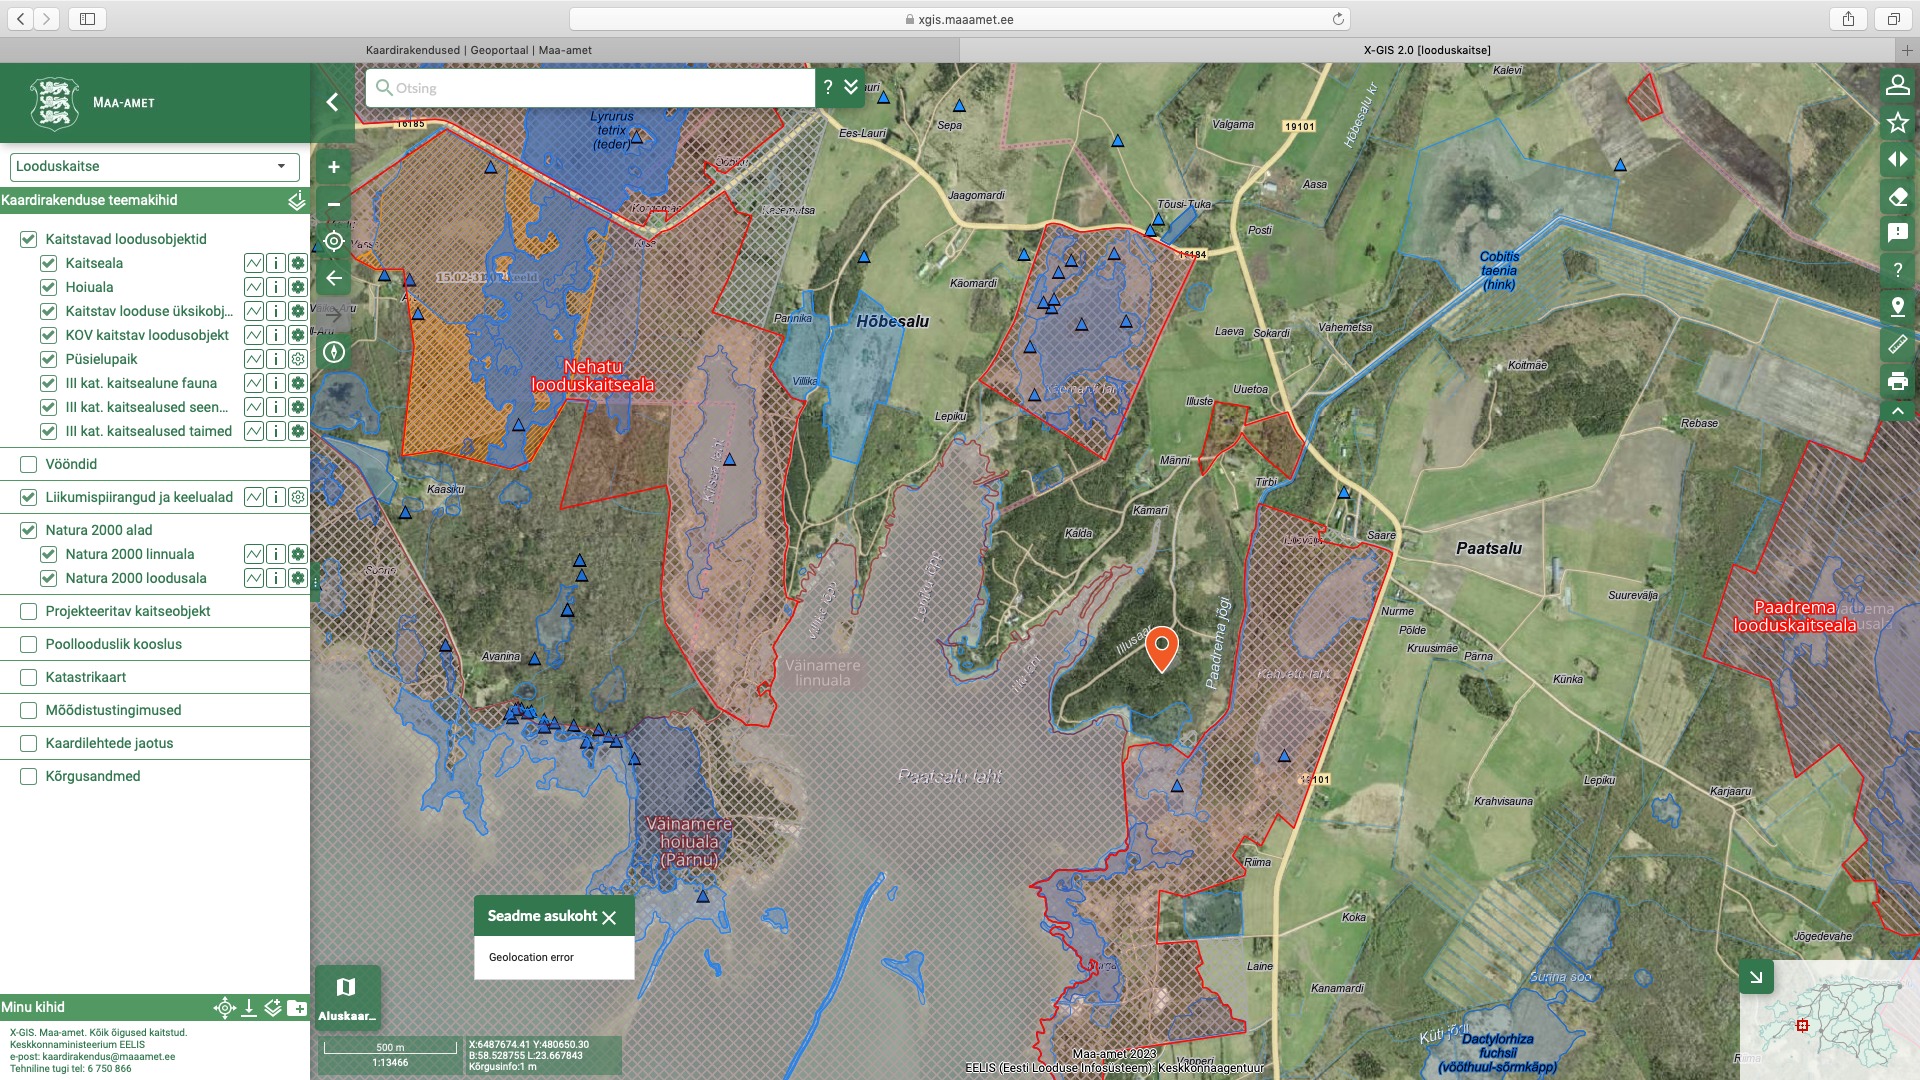Enable the Katastrikaart layer checkbox
1920x1080 pixels.
[29, 677]
